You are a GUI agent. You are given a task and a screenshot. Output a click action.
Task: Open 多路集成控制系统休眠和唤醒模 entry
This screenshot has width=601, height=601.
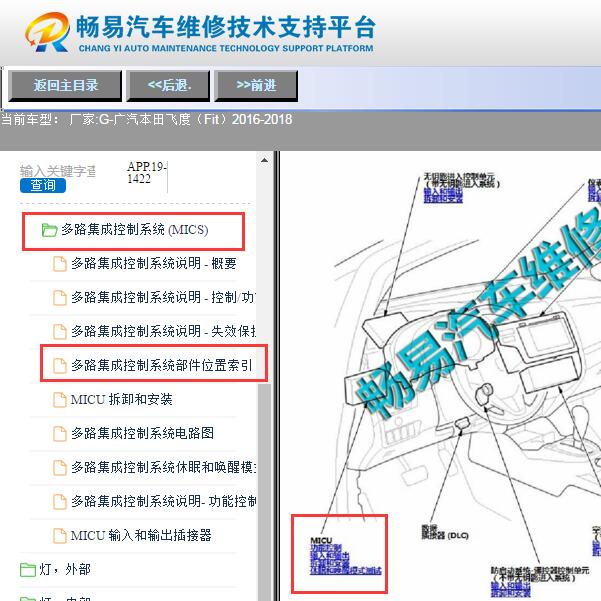tap(164, 467)
